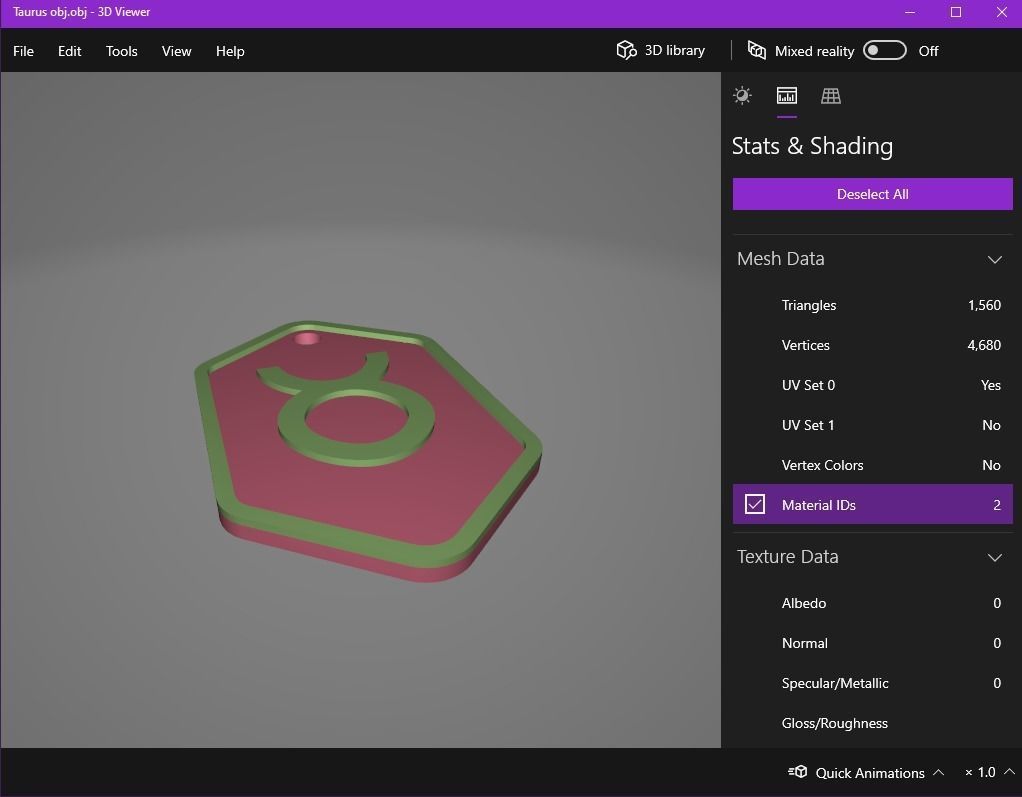Click the Quick Animations label
The image size is (1022, 797).
point(869,773)
